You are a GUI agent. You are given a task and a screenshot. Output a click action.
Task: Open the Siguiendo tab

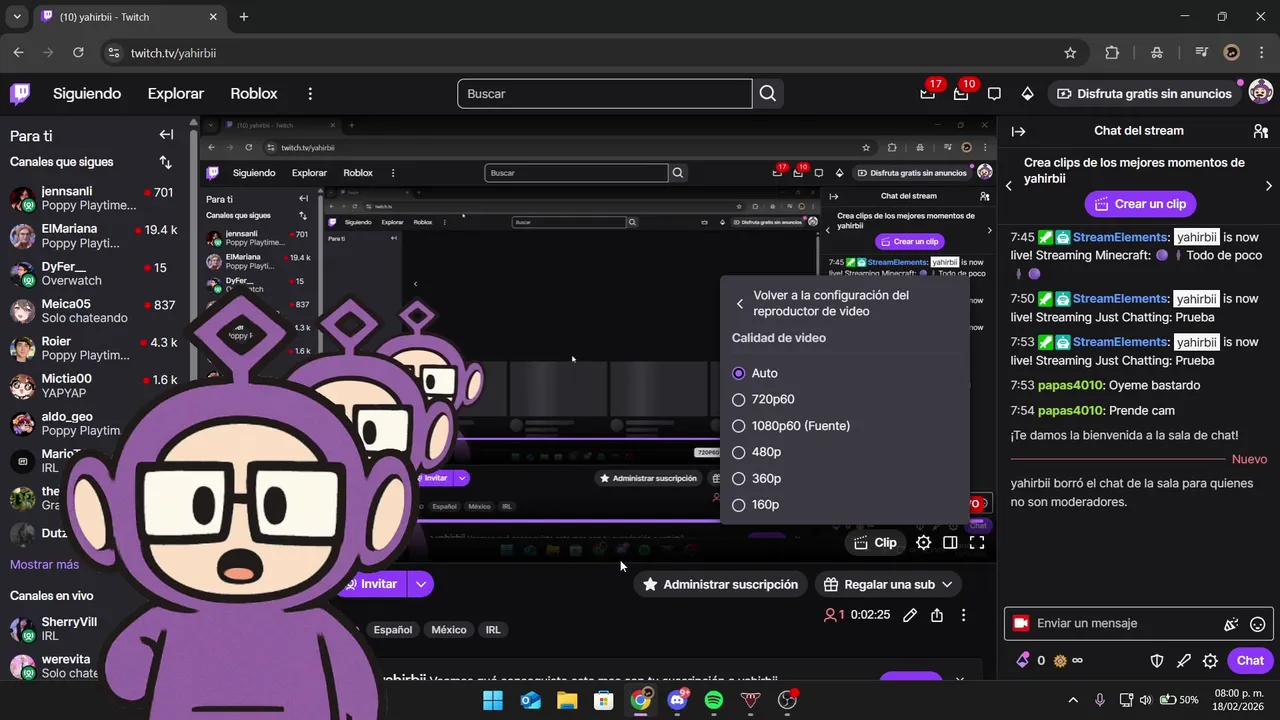(87, 94)
